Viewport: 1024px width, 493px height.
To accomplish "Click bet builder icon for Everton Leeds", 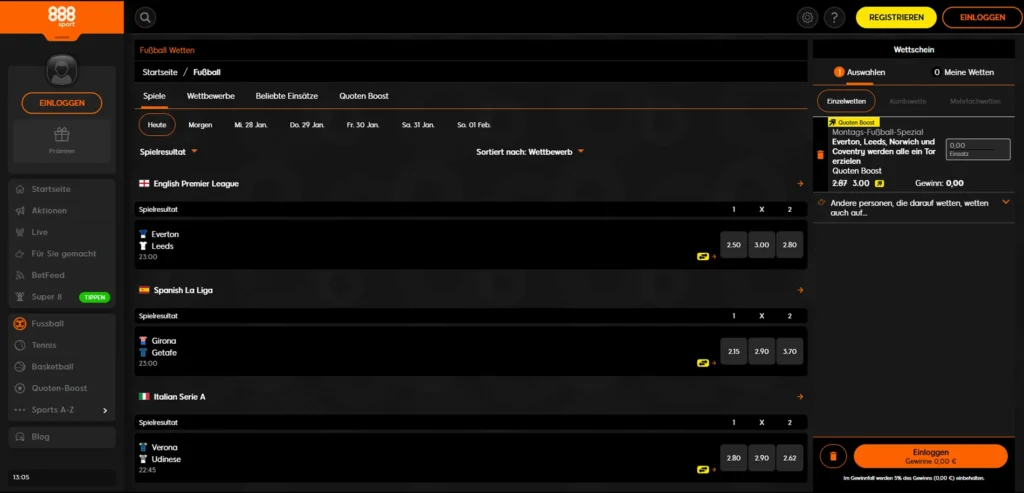I will [703, 257].
